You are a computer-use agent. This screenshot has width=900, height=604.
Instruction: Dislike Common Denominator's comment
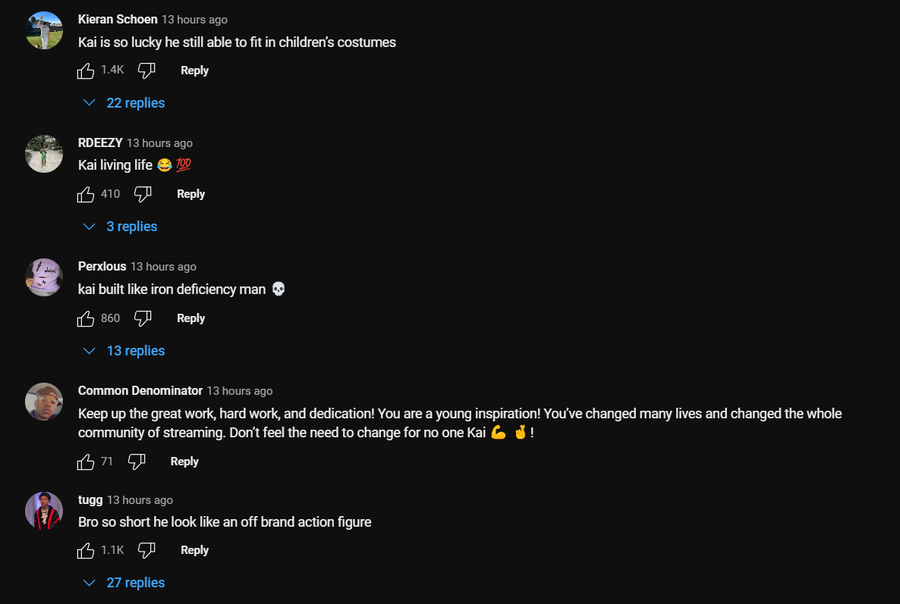point(137,461)
